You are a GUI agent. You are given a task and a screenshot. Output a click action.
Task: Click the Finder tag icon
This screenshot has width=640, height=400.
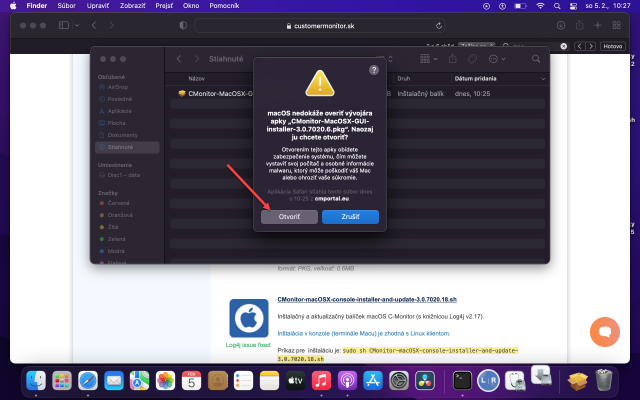point(472,59)
